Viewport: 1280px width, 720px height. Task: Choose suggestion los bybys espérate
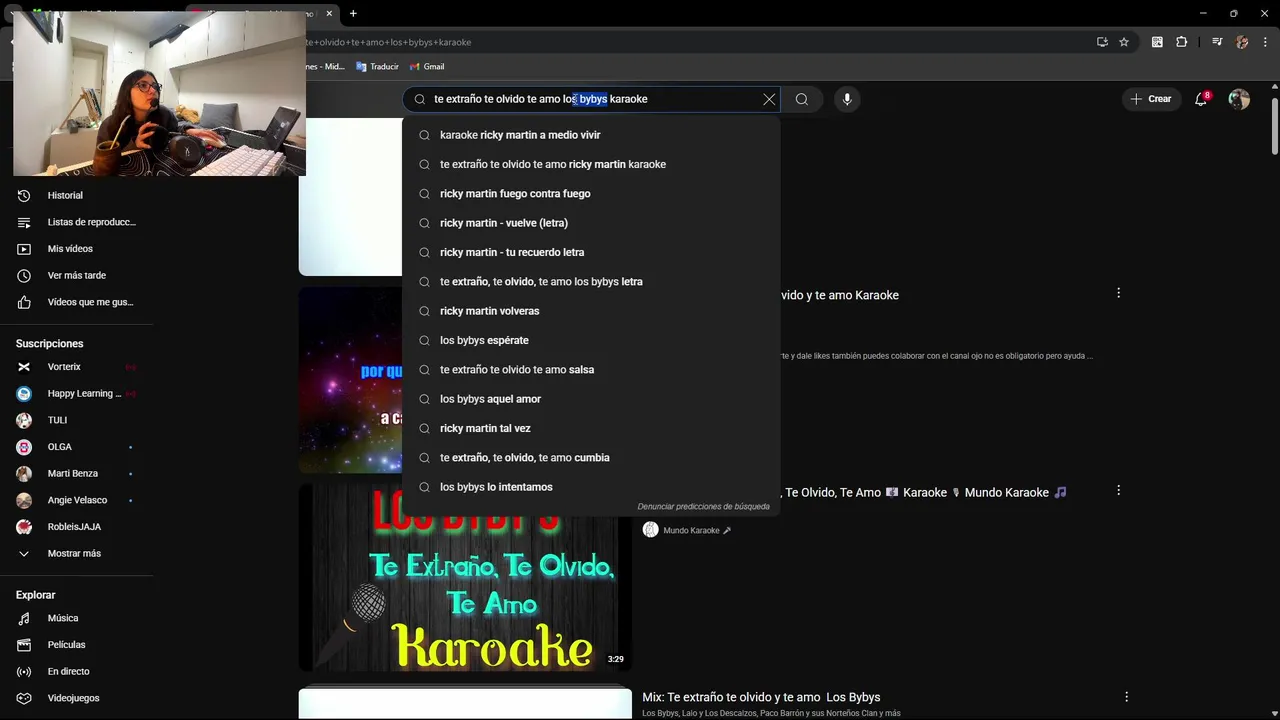[x=591, y=340]
